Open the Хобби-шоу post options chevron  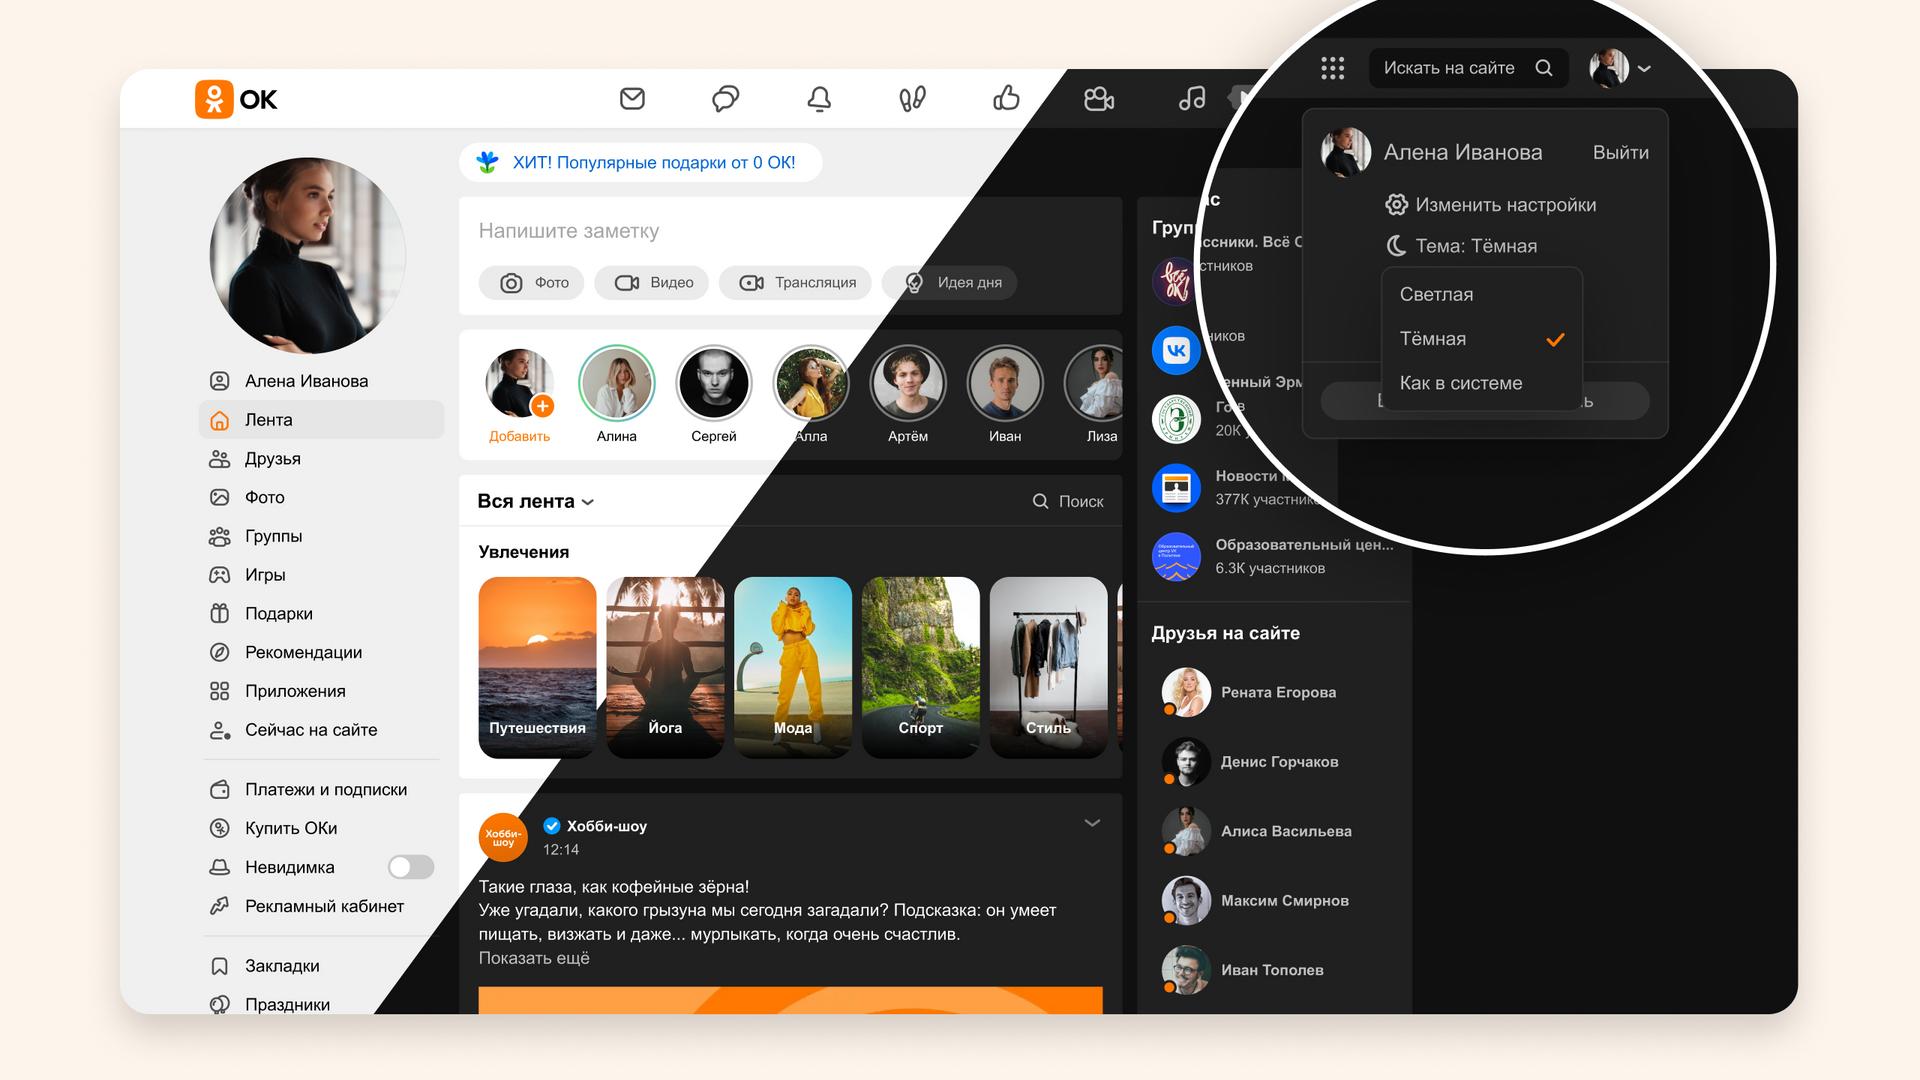(1092, 823)
